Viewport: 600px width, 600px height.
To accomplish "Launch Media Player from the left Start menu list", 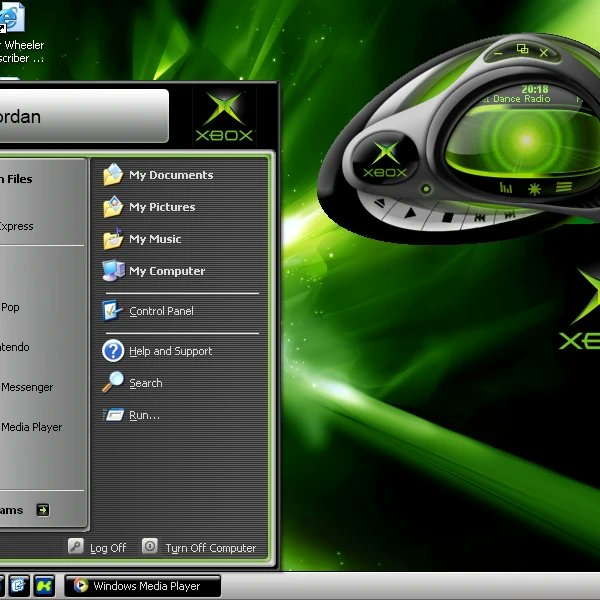I will 31,427.
